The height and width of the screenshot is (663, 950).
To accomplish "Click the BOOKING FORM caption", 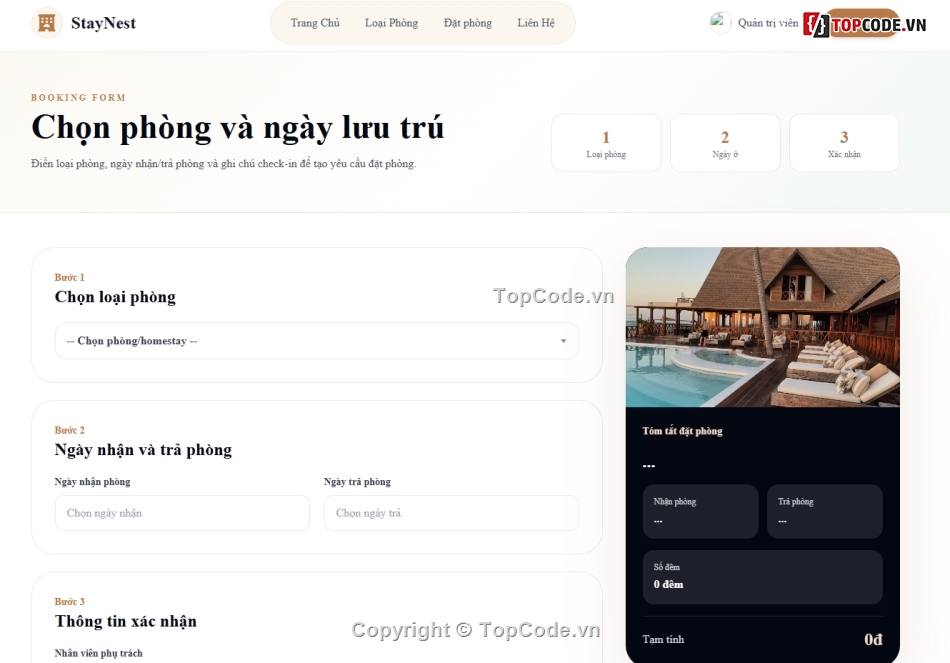I will (78, 98).
